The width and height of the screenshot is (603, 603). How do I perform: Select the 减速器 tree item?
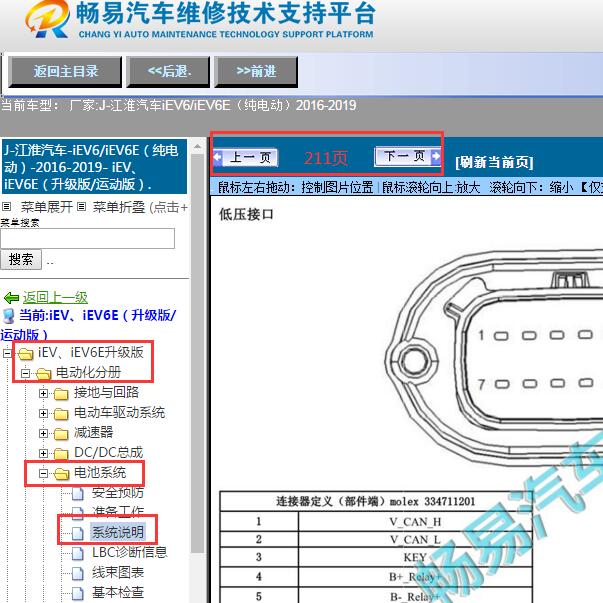click(93, 433)
